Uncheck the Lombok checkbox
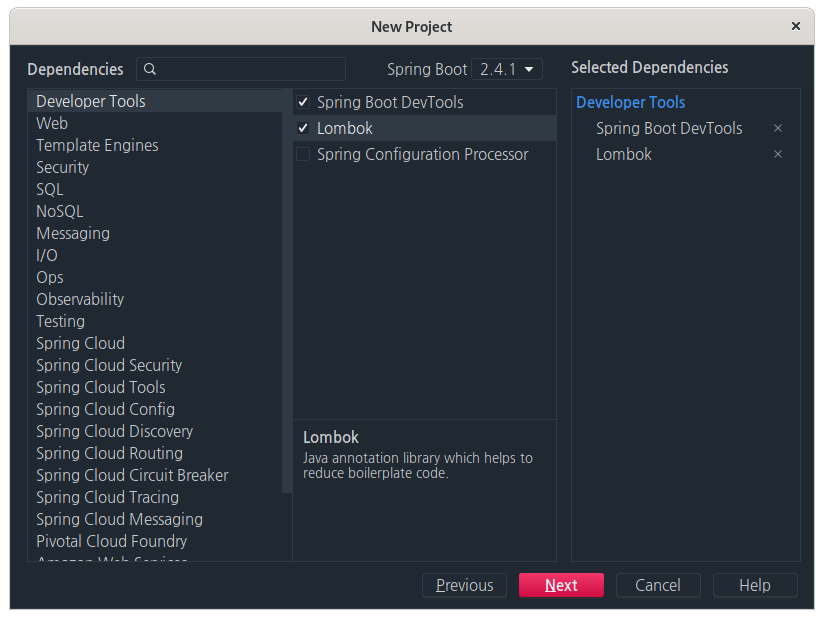 point(303,128)
